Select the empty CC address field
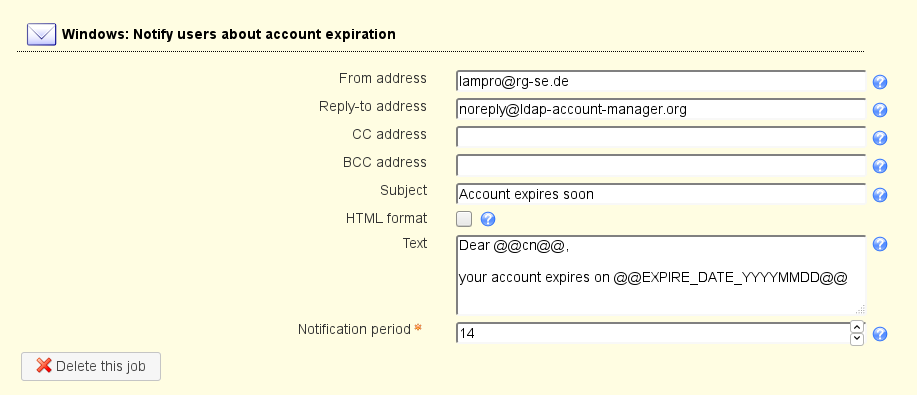The height and width of the screenshot is (395, 917). pyautogui.click(x=660, y=138)
